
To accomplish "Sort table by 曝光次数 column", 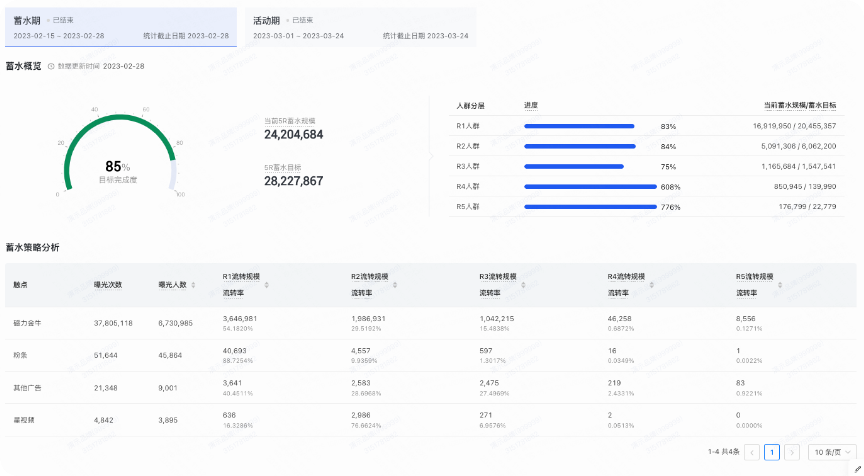I will [107, 285].
